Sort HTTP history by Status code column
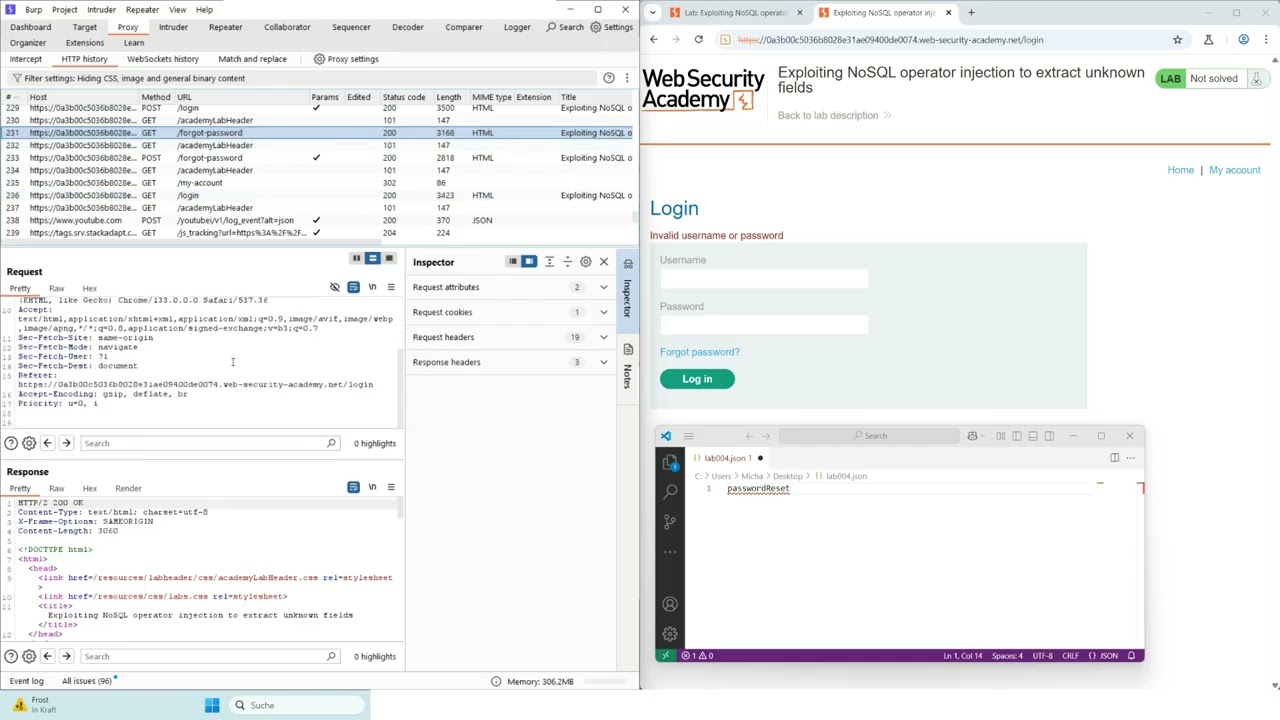This screenshot has width=1280, height=720. [404, 97]
